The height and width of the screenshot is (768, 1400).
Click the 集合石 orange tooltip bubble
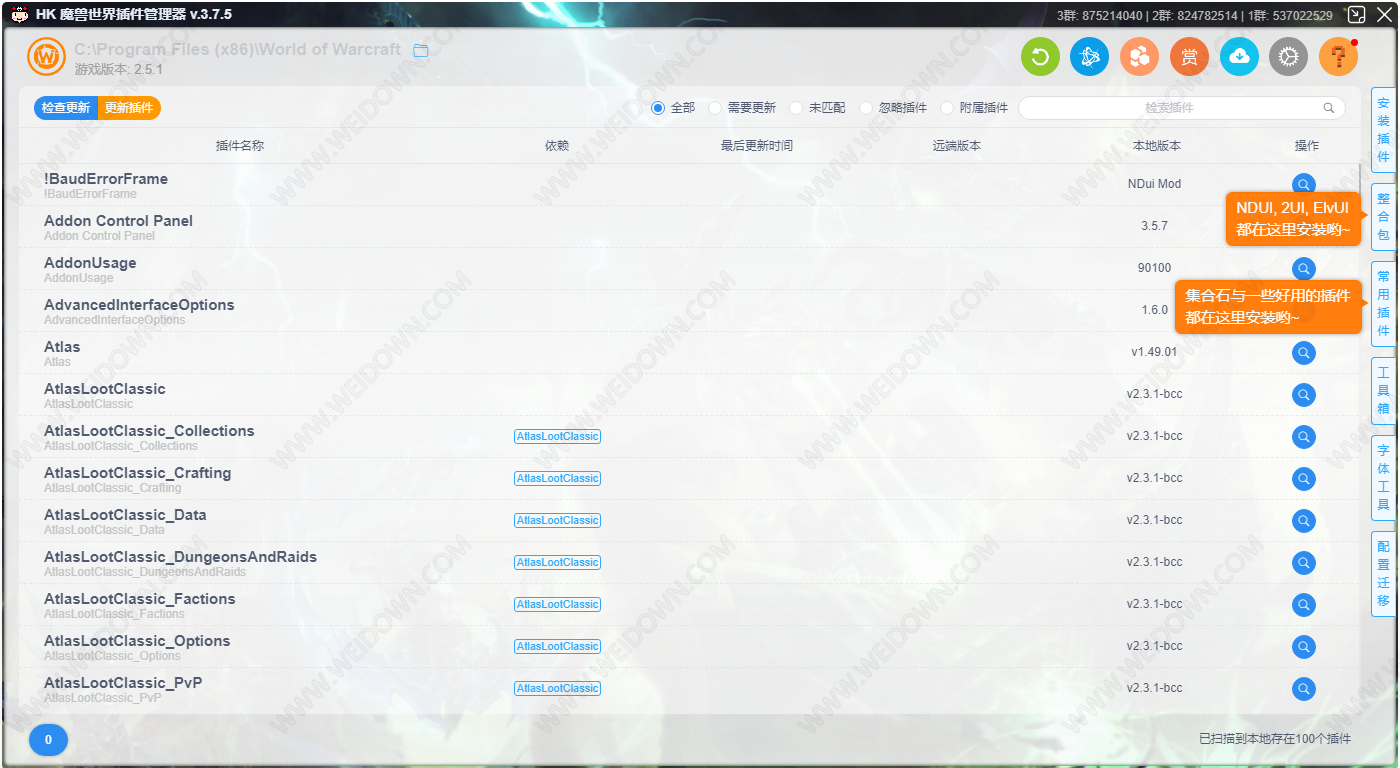point(1268,307)
